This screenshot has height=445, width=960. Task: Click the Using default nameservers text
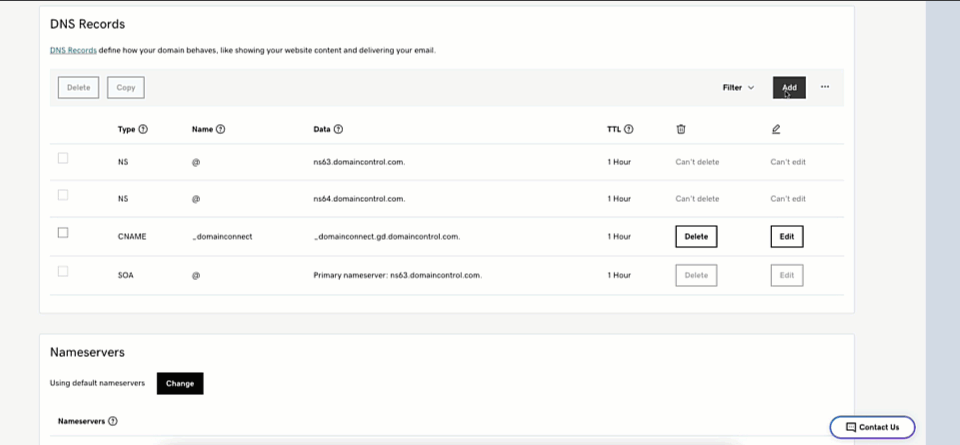tap(97, 383)
